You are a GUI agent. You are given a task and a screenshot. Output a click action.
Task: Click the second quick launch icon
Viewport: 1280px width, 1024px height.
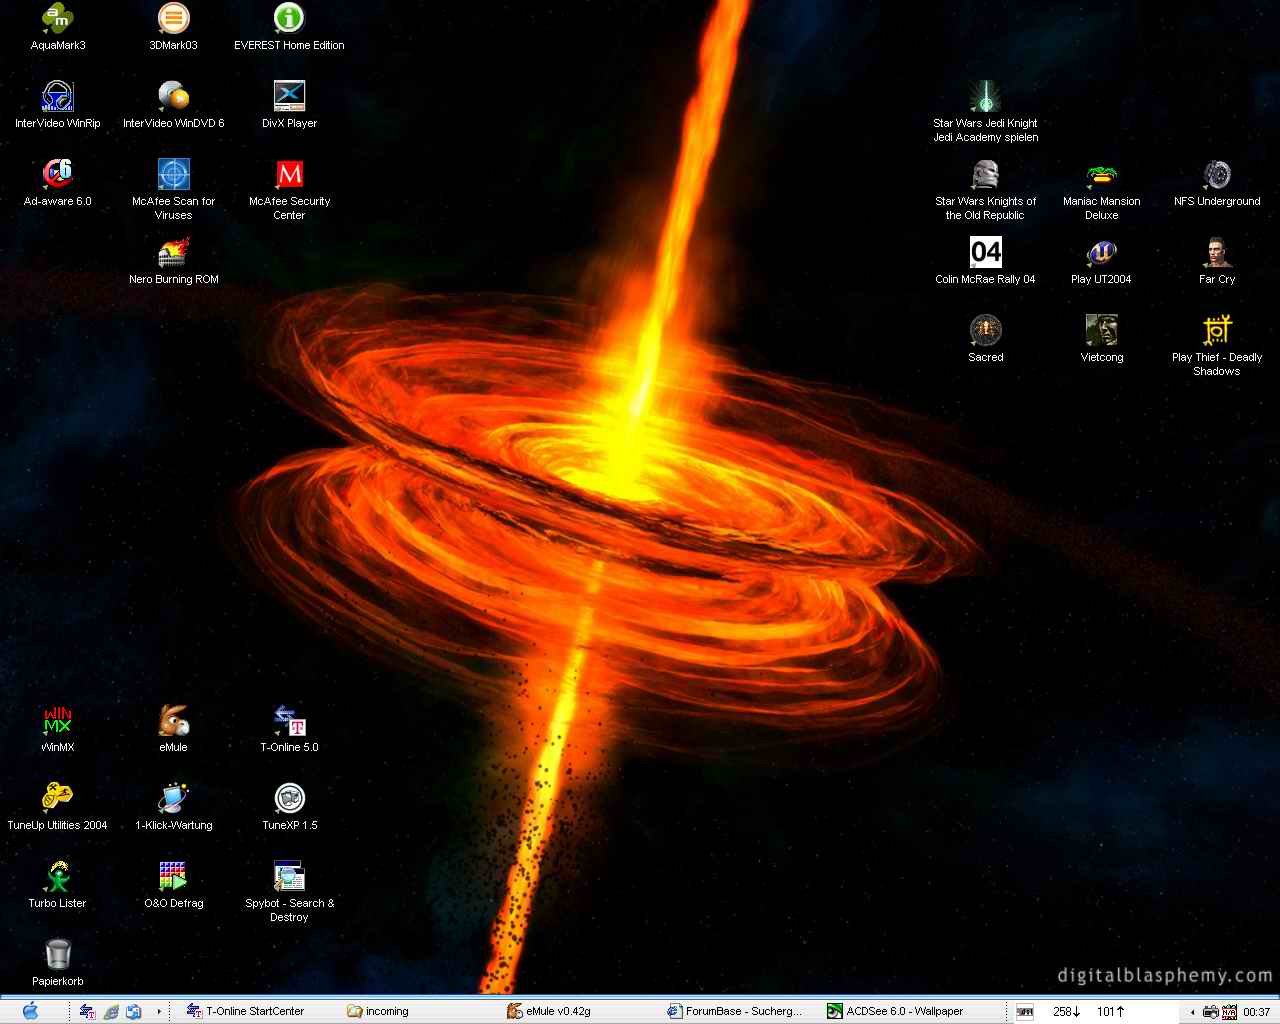[111, 1011]
